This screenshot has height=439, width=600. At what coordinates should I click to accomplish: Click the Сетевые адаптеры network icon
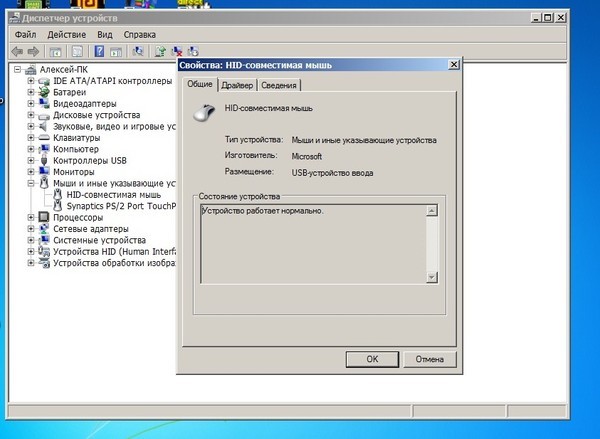click(x=44, y=229)
